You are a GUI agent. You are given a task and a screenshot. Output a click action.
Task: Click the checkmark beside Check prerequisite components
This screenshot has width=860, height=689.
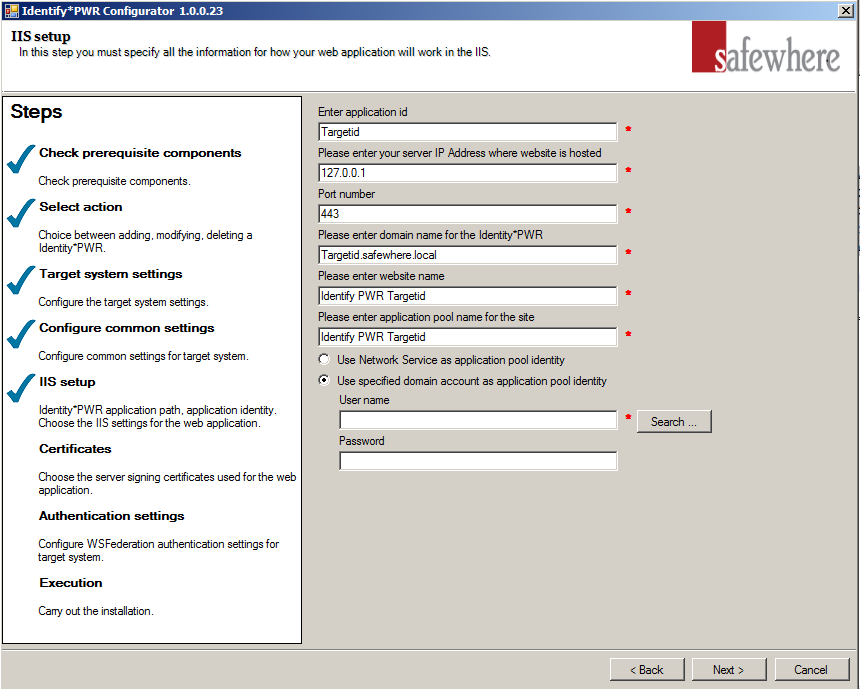coord(21,160)
